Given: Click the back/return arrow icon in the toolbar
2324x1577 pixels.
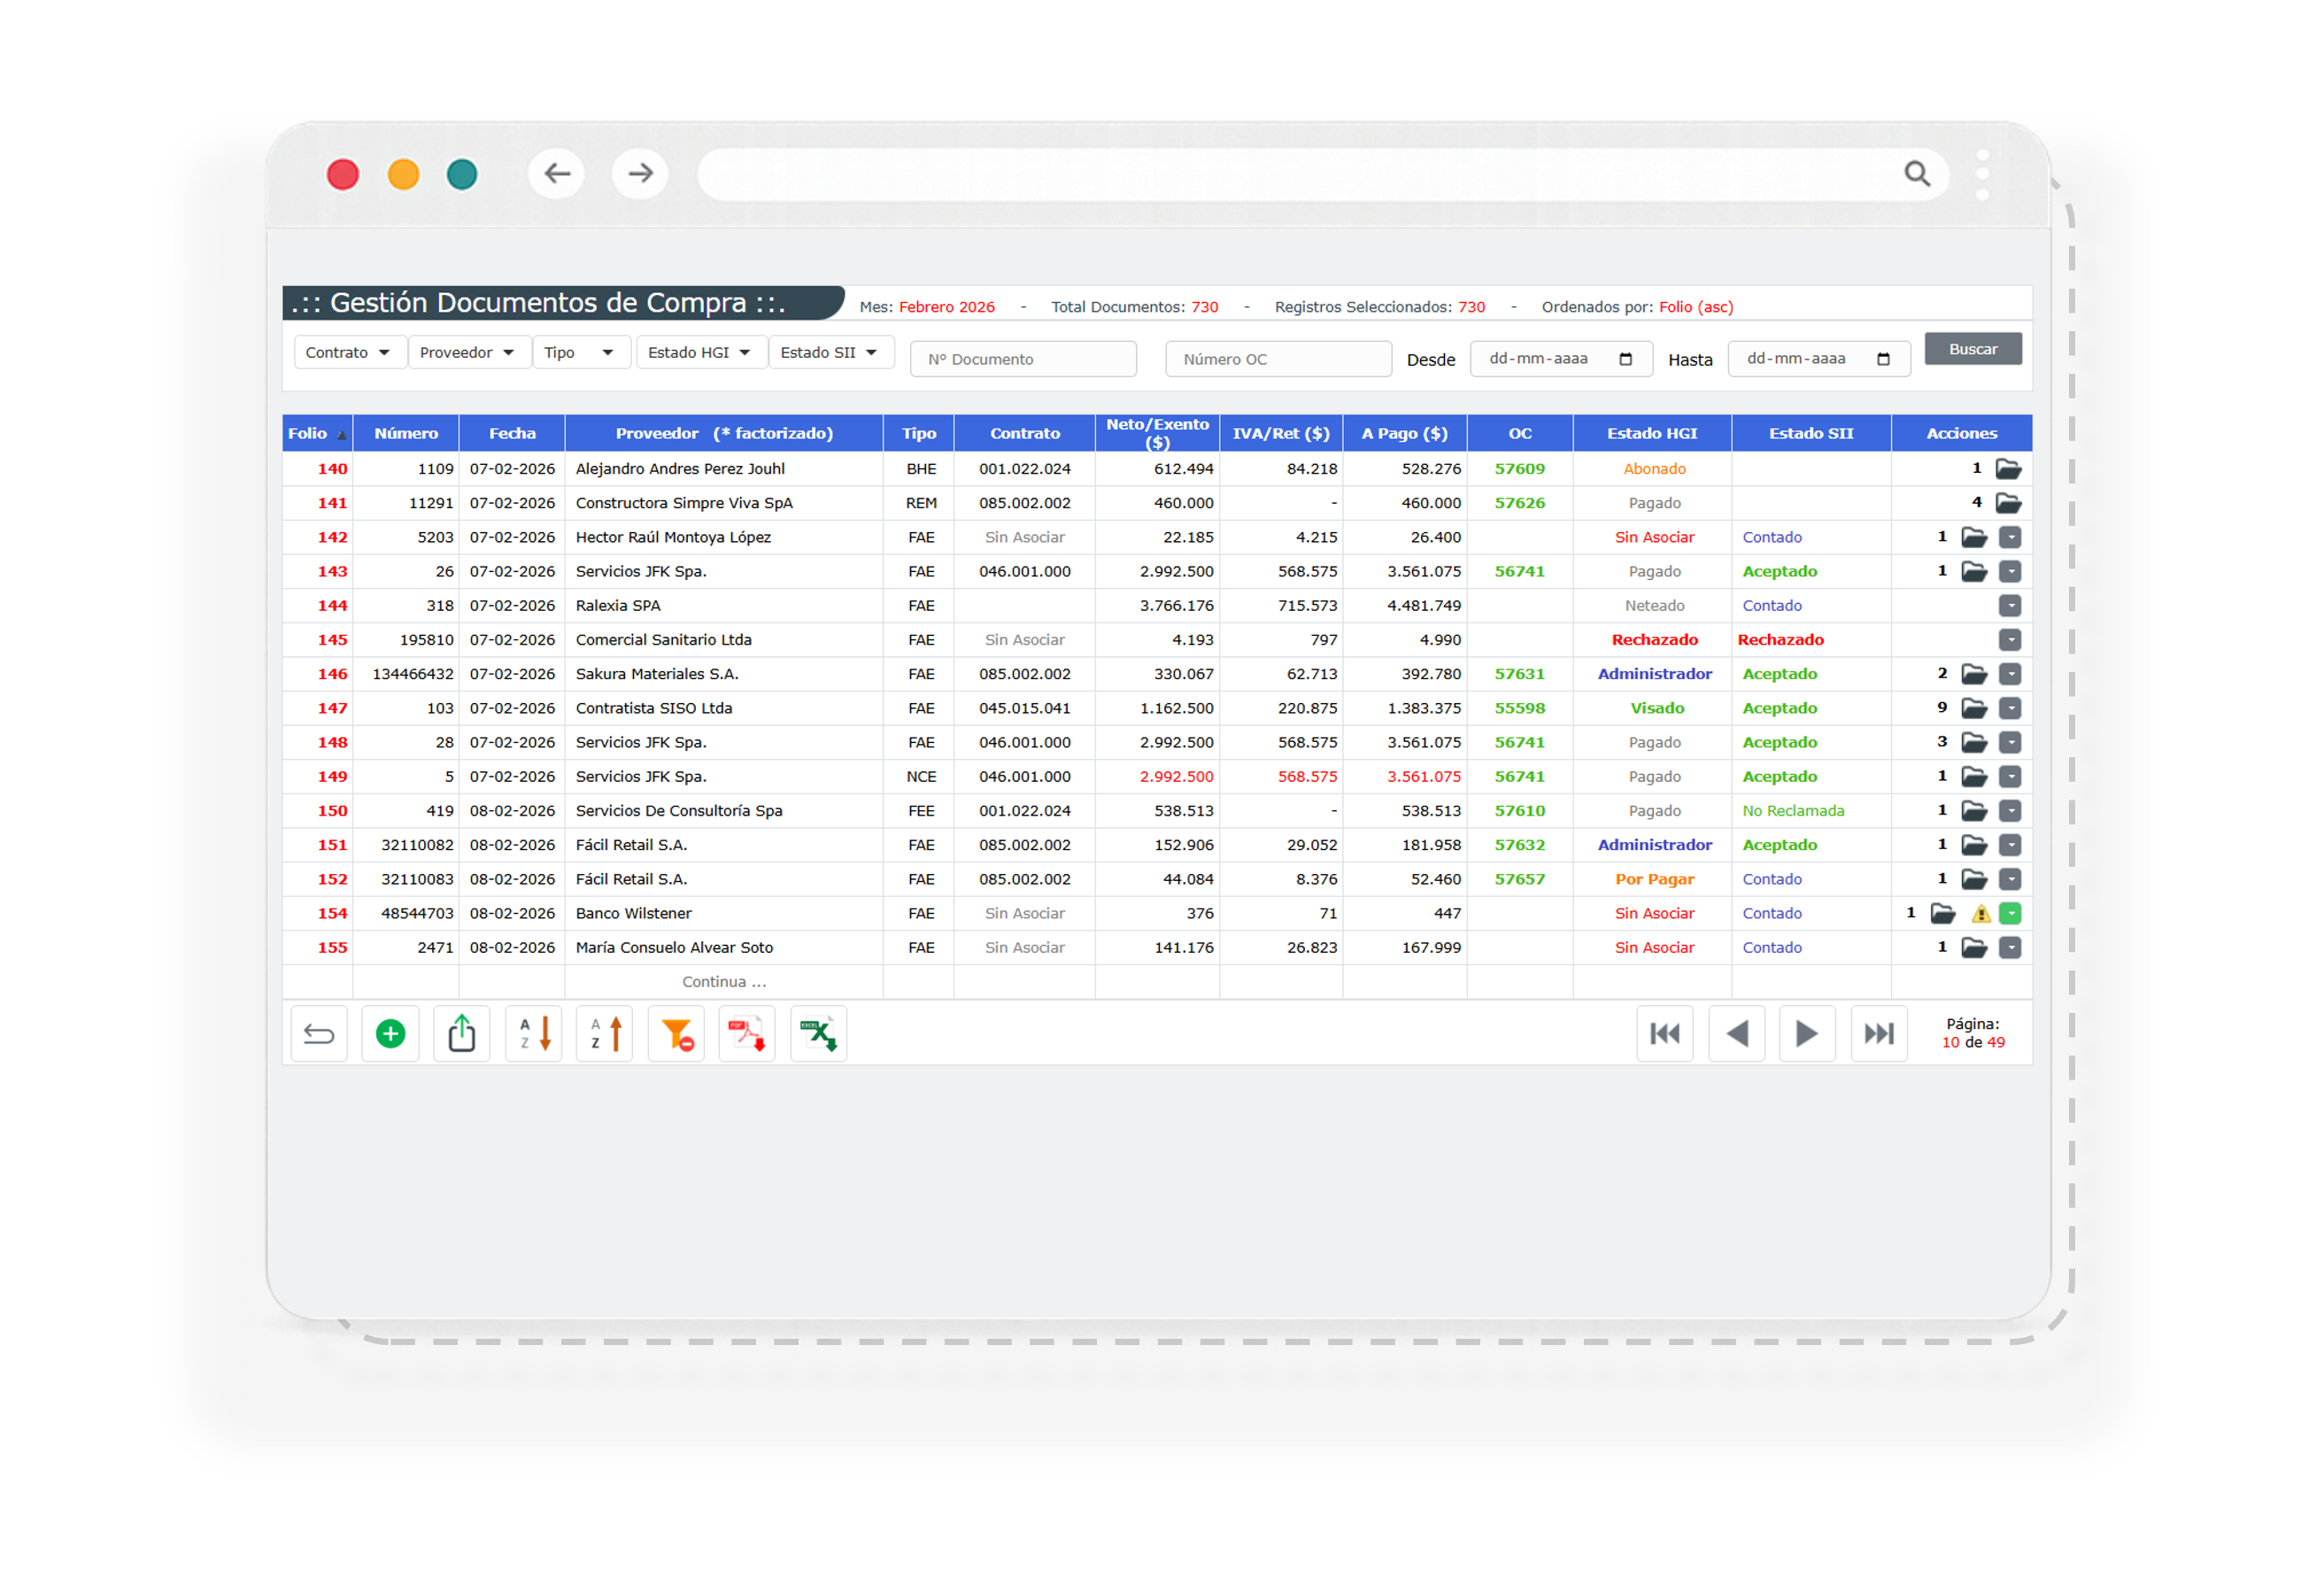Looking at the screenshot, I should pyautogui.click(x=318, y=1033).
